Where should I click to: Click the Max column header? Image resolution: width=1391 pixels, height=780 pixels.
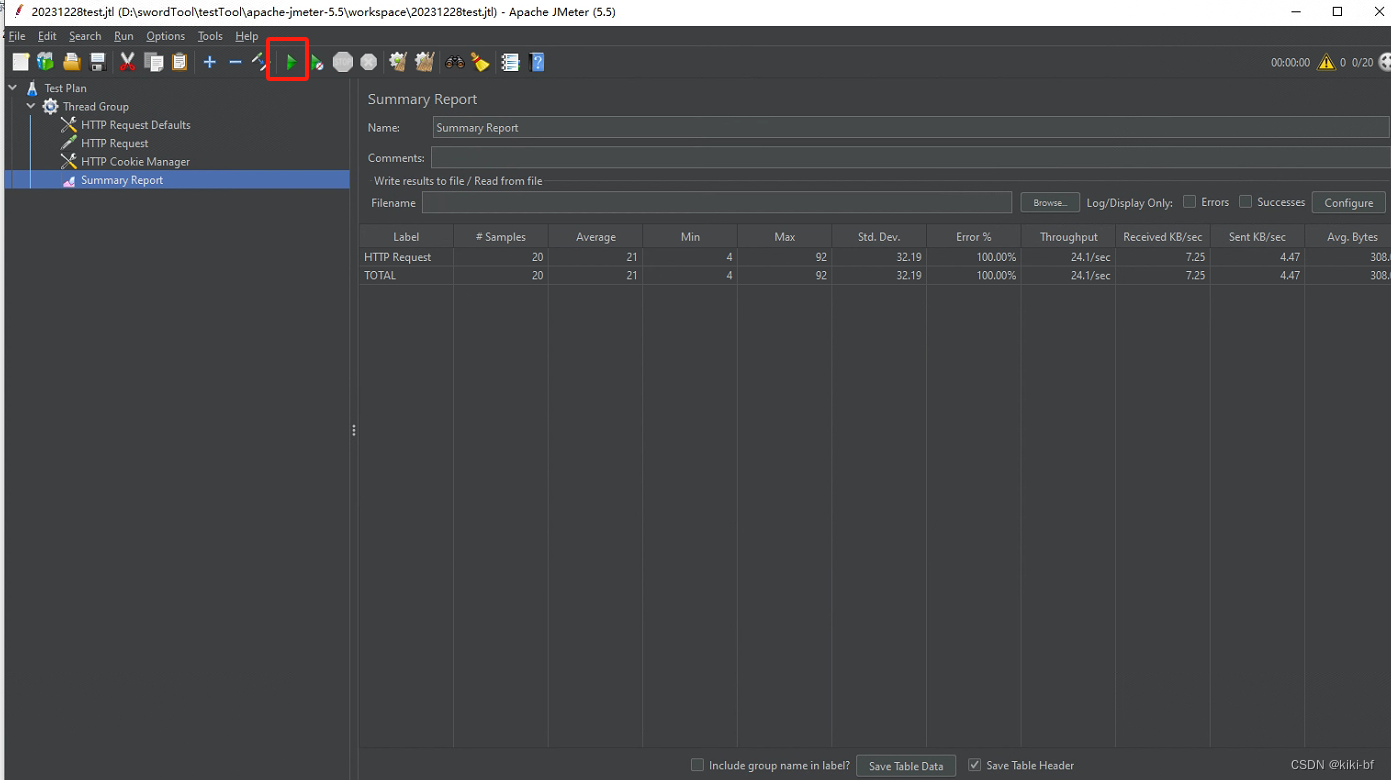point(784,237)
